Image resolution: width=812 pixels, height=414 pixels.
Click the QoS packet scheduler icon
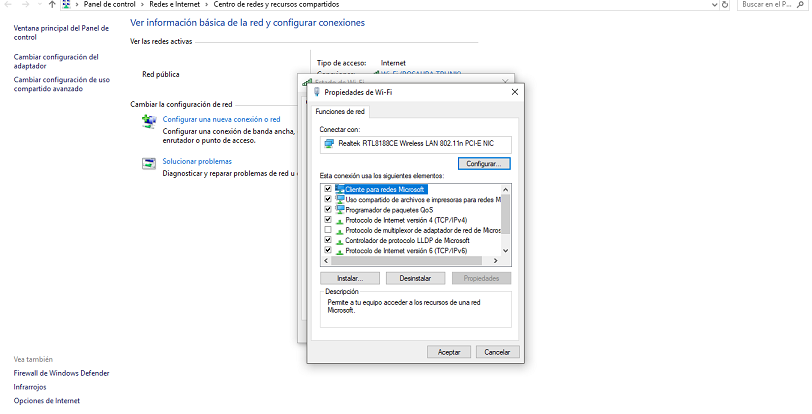click(x=340, y=210)
